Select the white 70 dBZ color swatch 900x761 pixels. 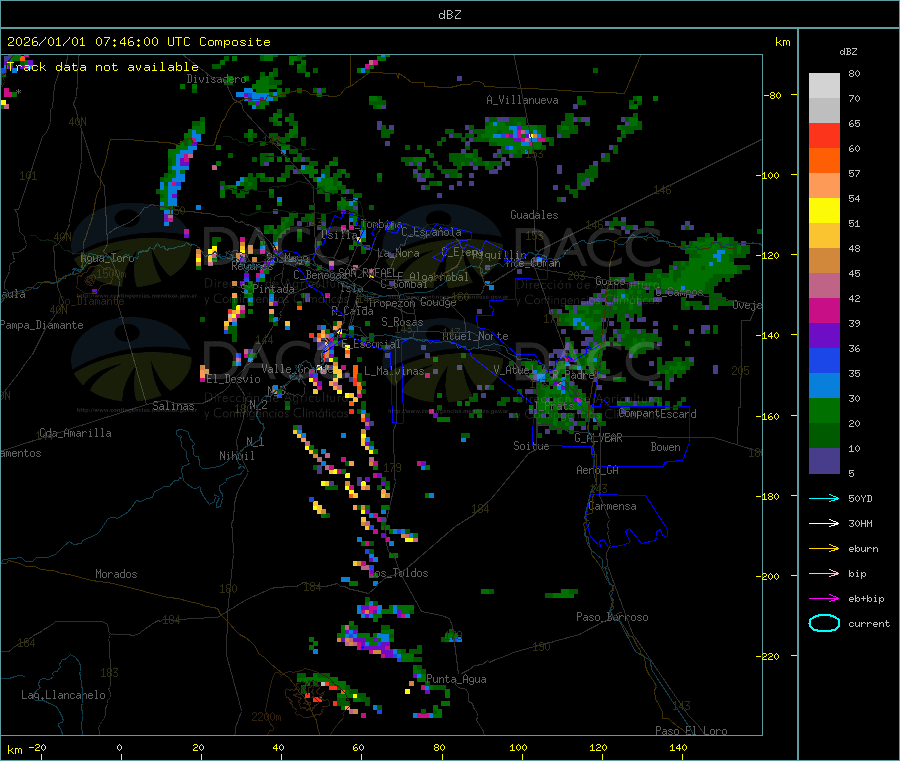click(824, 86)
